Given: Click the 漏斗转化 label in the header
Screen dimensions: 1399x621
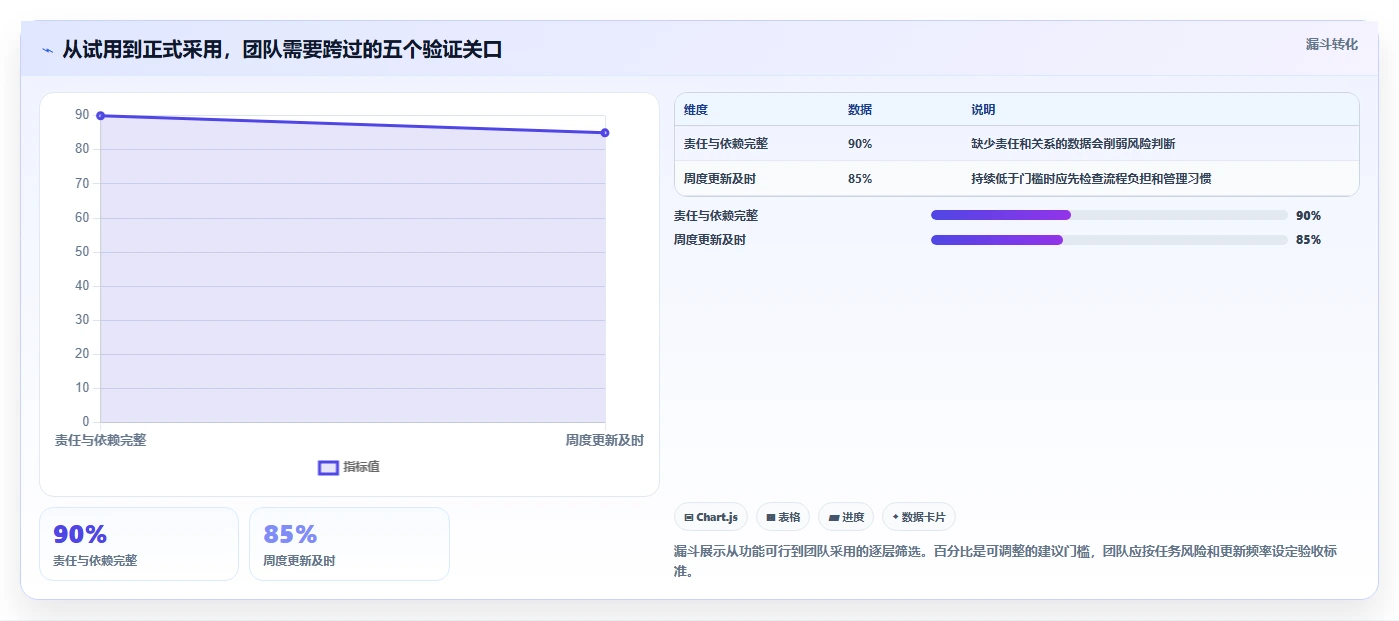Looking at the screenshot, I should pyautogui.click(x=1331, y=44).
